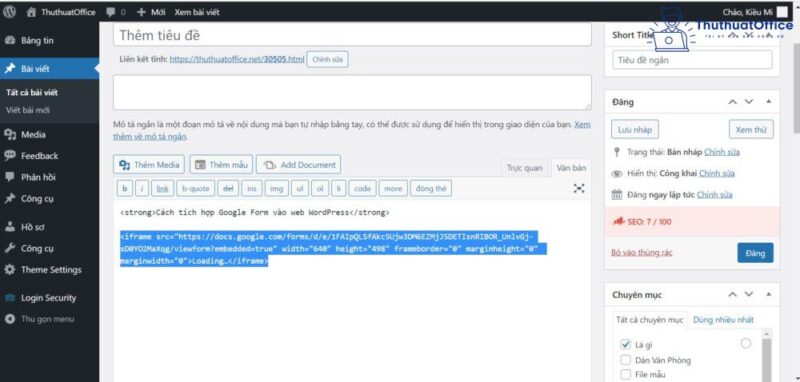The image size is (800, 382).
Task: Uncheck the Là gì category checkbox
Action: [626, 345]
